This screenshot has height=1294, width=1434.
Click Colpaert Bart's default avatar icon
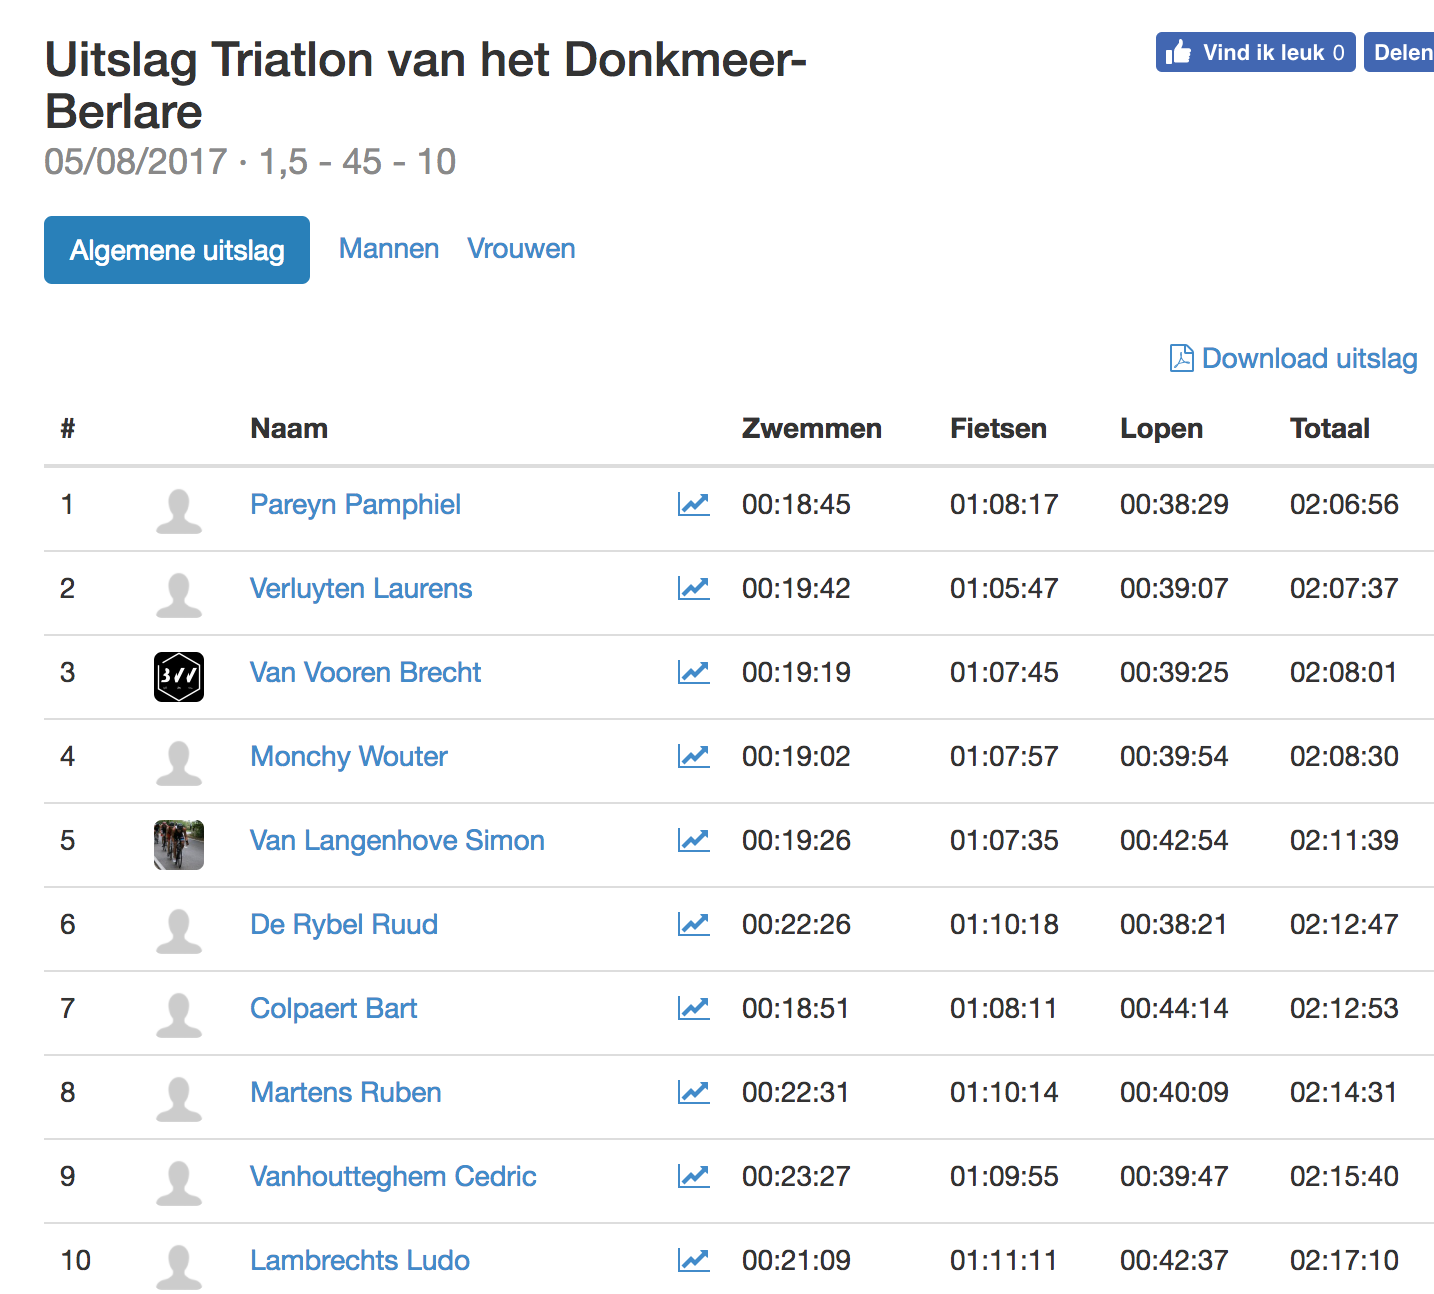tap(179, 1015)
